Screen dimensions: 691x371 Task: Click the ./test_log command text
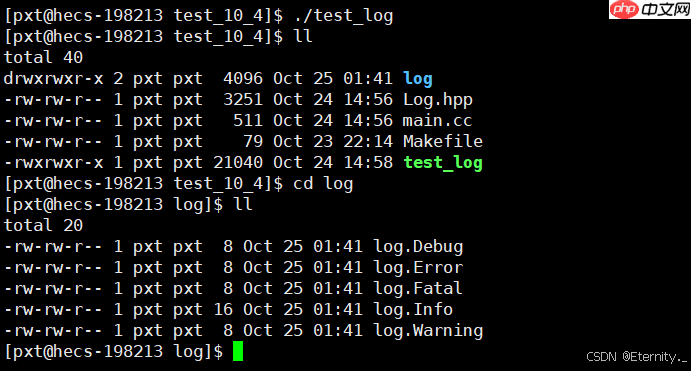click(x=343, y=16)
